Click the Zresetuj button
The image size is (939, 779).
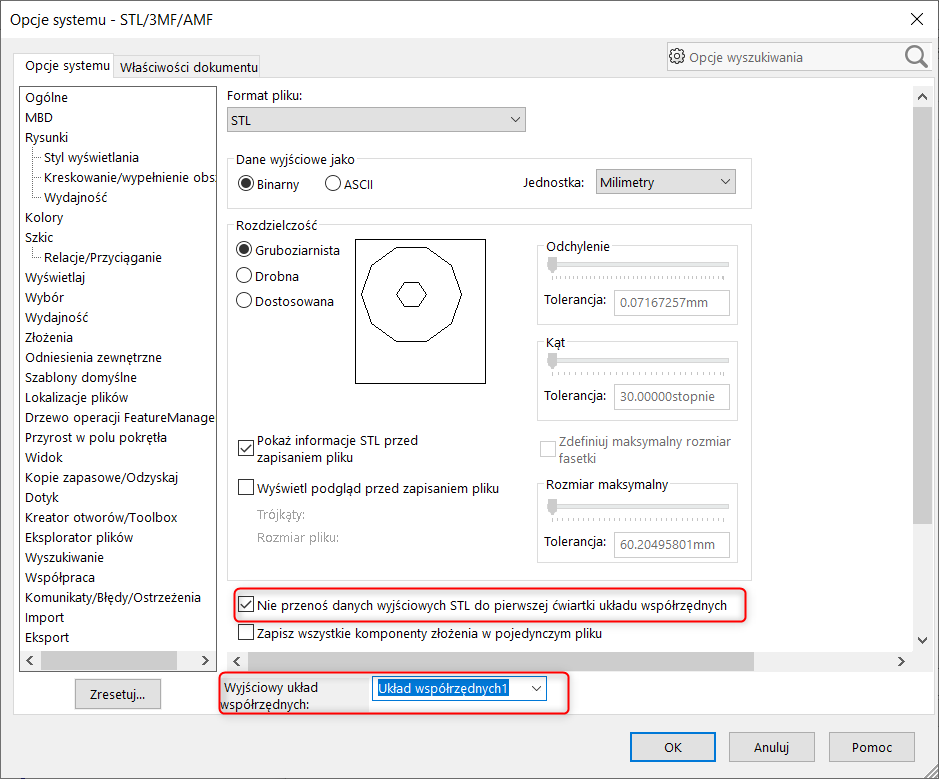pos(118,694)
